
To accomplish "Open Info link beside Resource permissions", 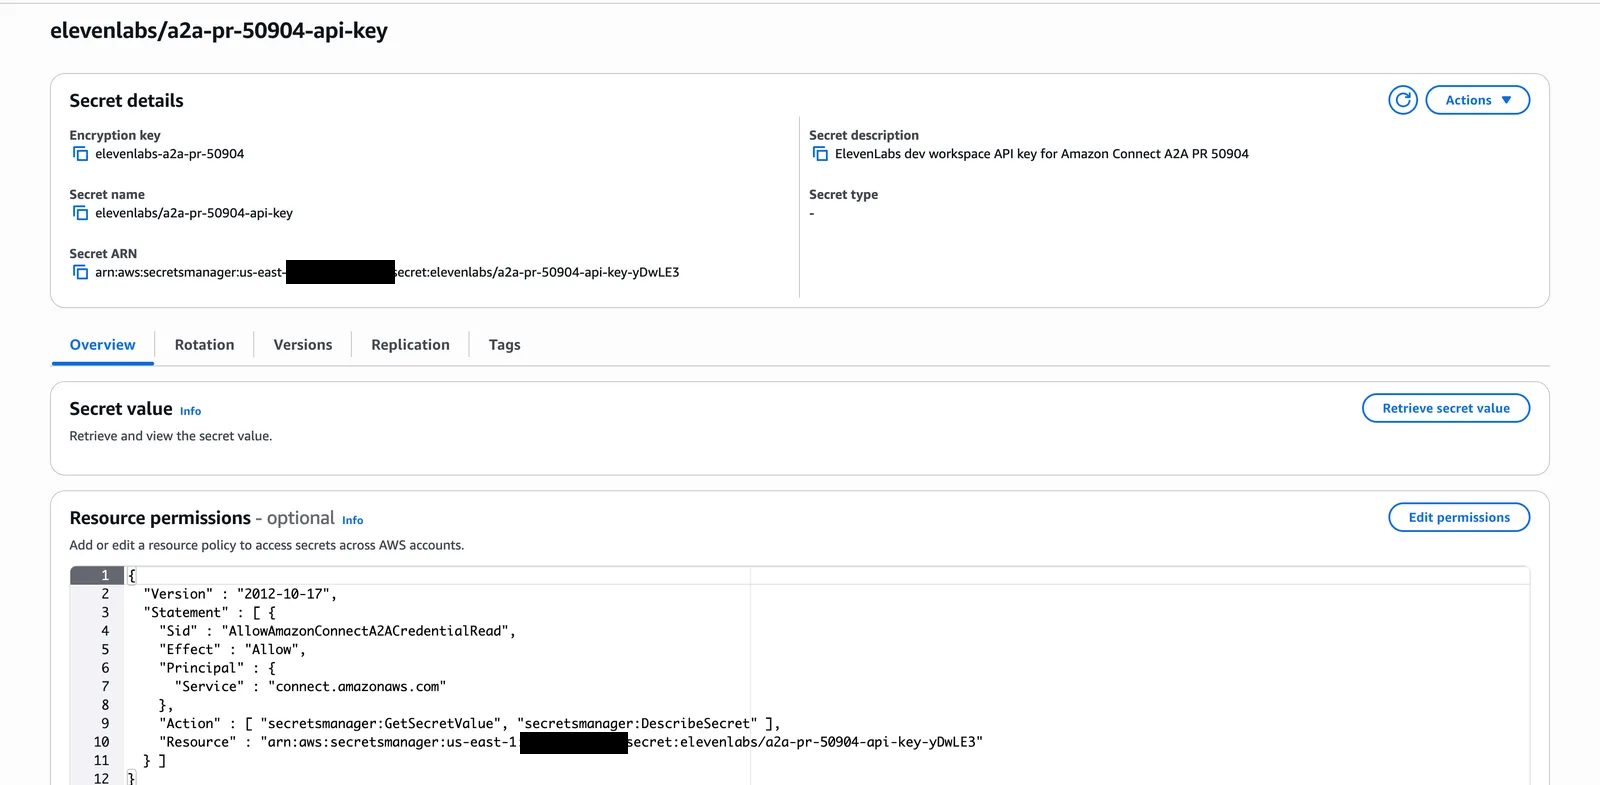I will [x=352, y=520].
